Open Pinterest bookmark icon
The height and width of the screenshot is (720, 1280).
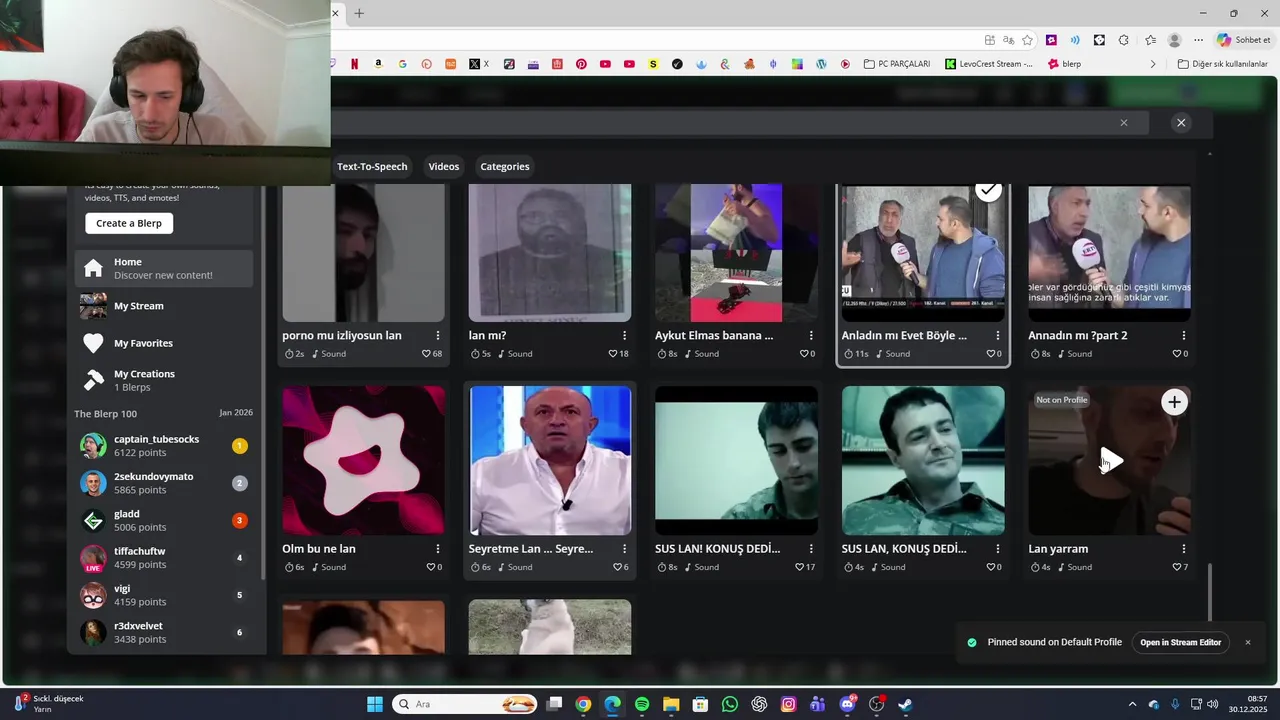(x=581, y=64)
